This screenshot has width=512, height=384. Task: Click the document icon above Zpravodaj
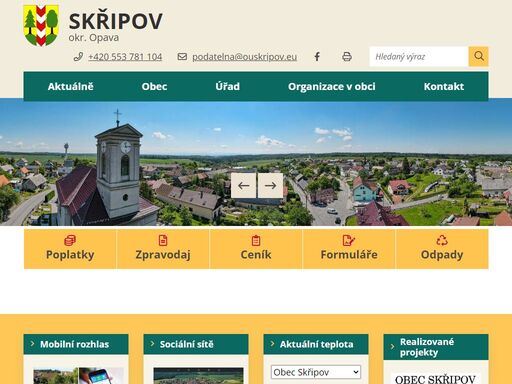163,240
